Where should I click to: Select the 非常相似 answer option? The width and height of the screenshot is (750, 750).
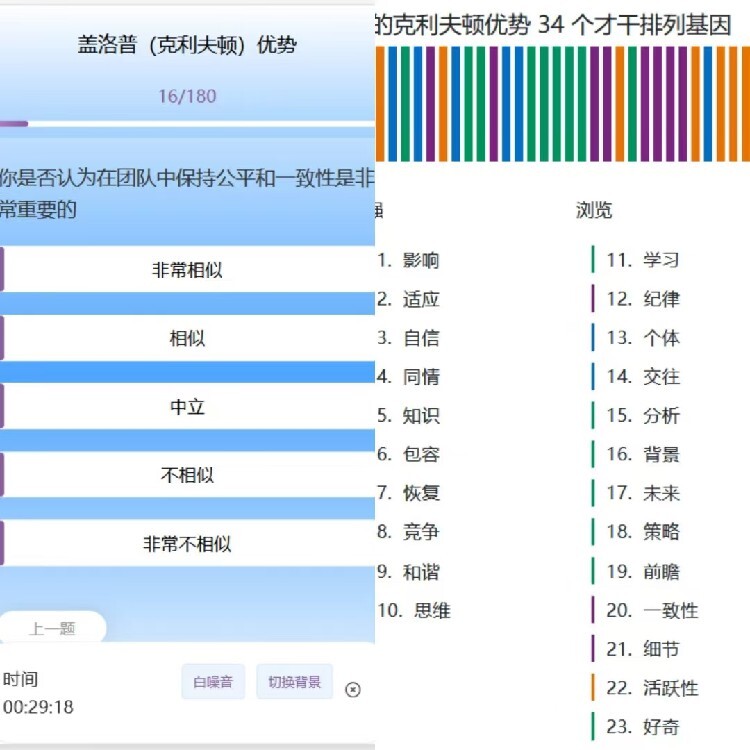click(x=187, y=269)
